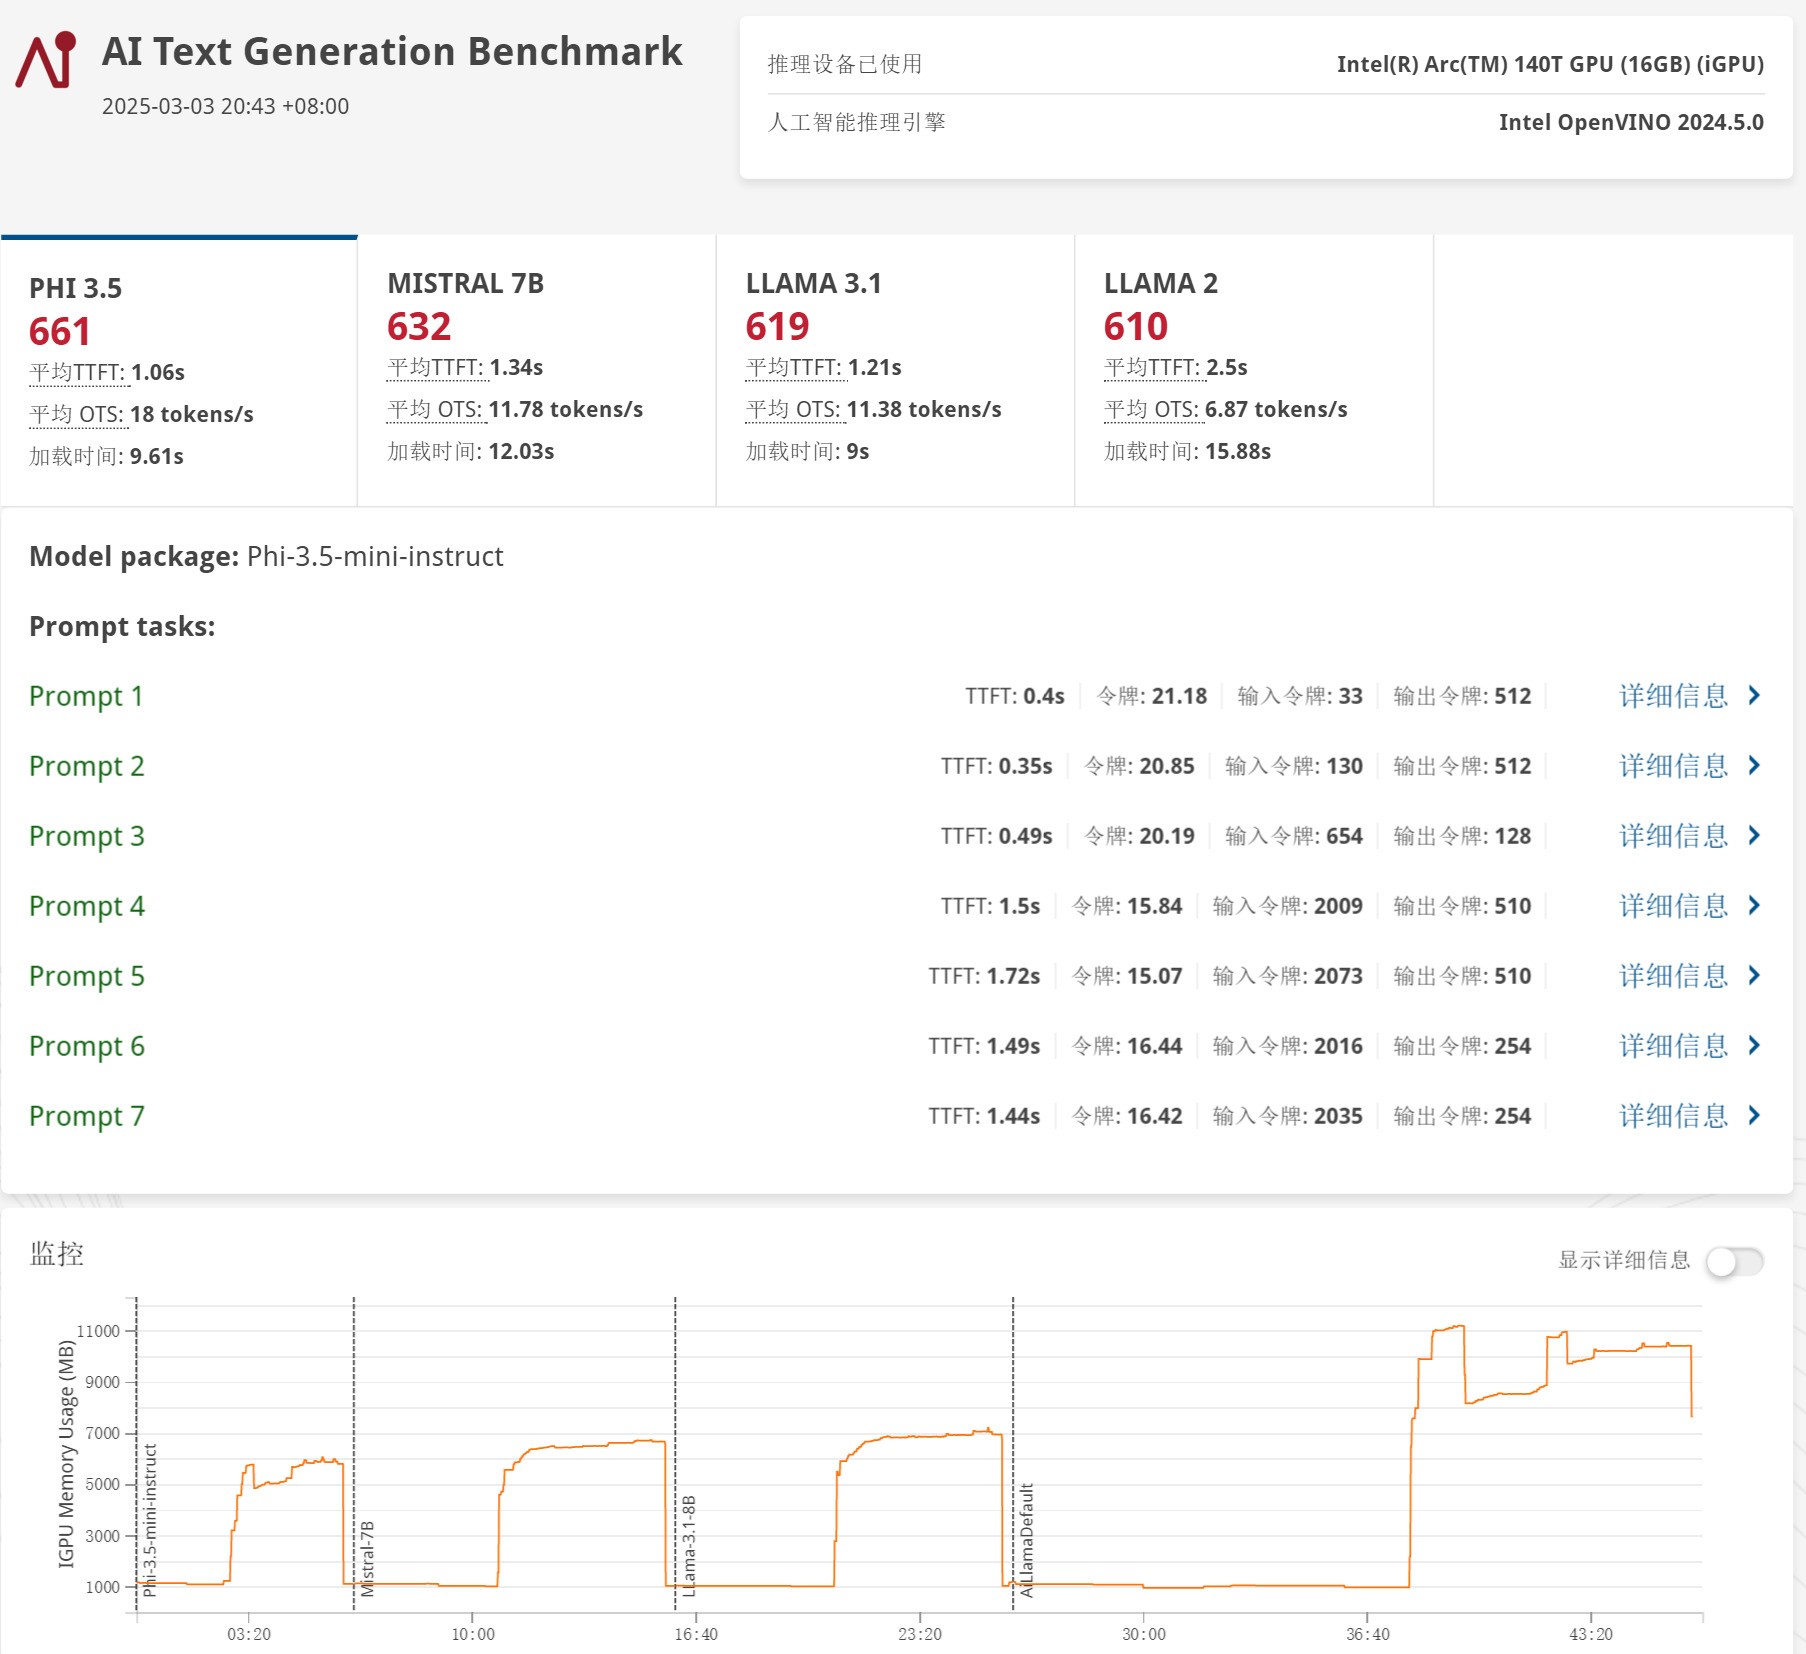Click the Mistral-7B marker line in chart
Image resolution: width=1806 pixels, height=1654 pixels.
pyautogui.click(x=354, y=1450)
